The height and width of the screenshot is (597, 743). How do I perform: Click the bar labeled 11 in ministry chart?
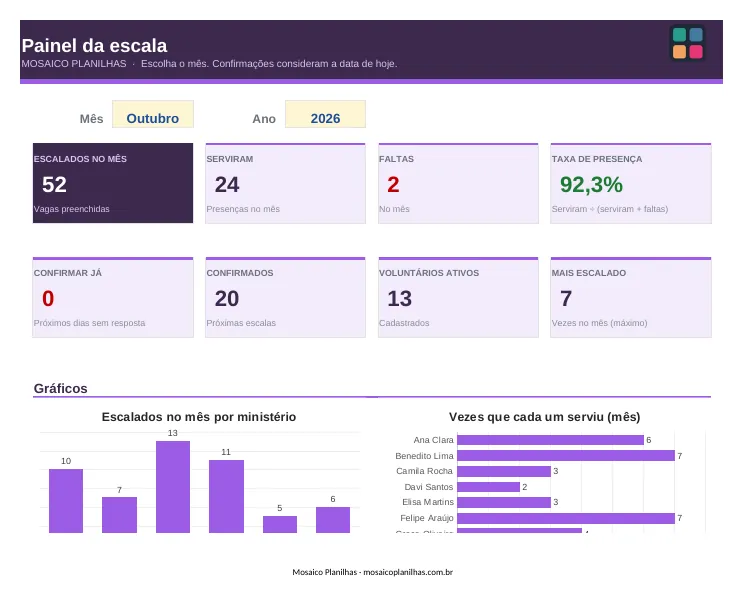227,496
